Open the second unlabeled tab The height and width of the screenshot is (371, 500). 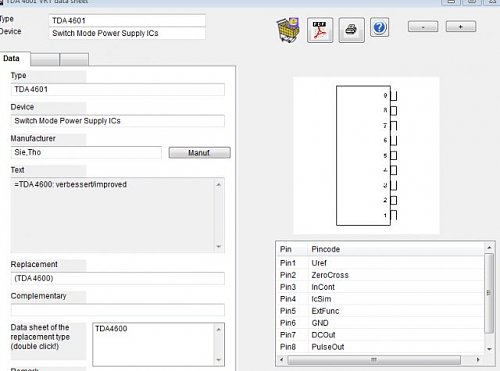[45, 59]
